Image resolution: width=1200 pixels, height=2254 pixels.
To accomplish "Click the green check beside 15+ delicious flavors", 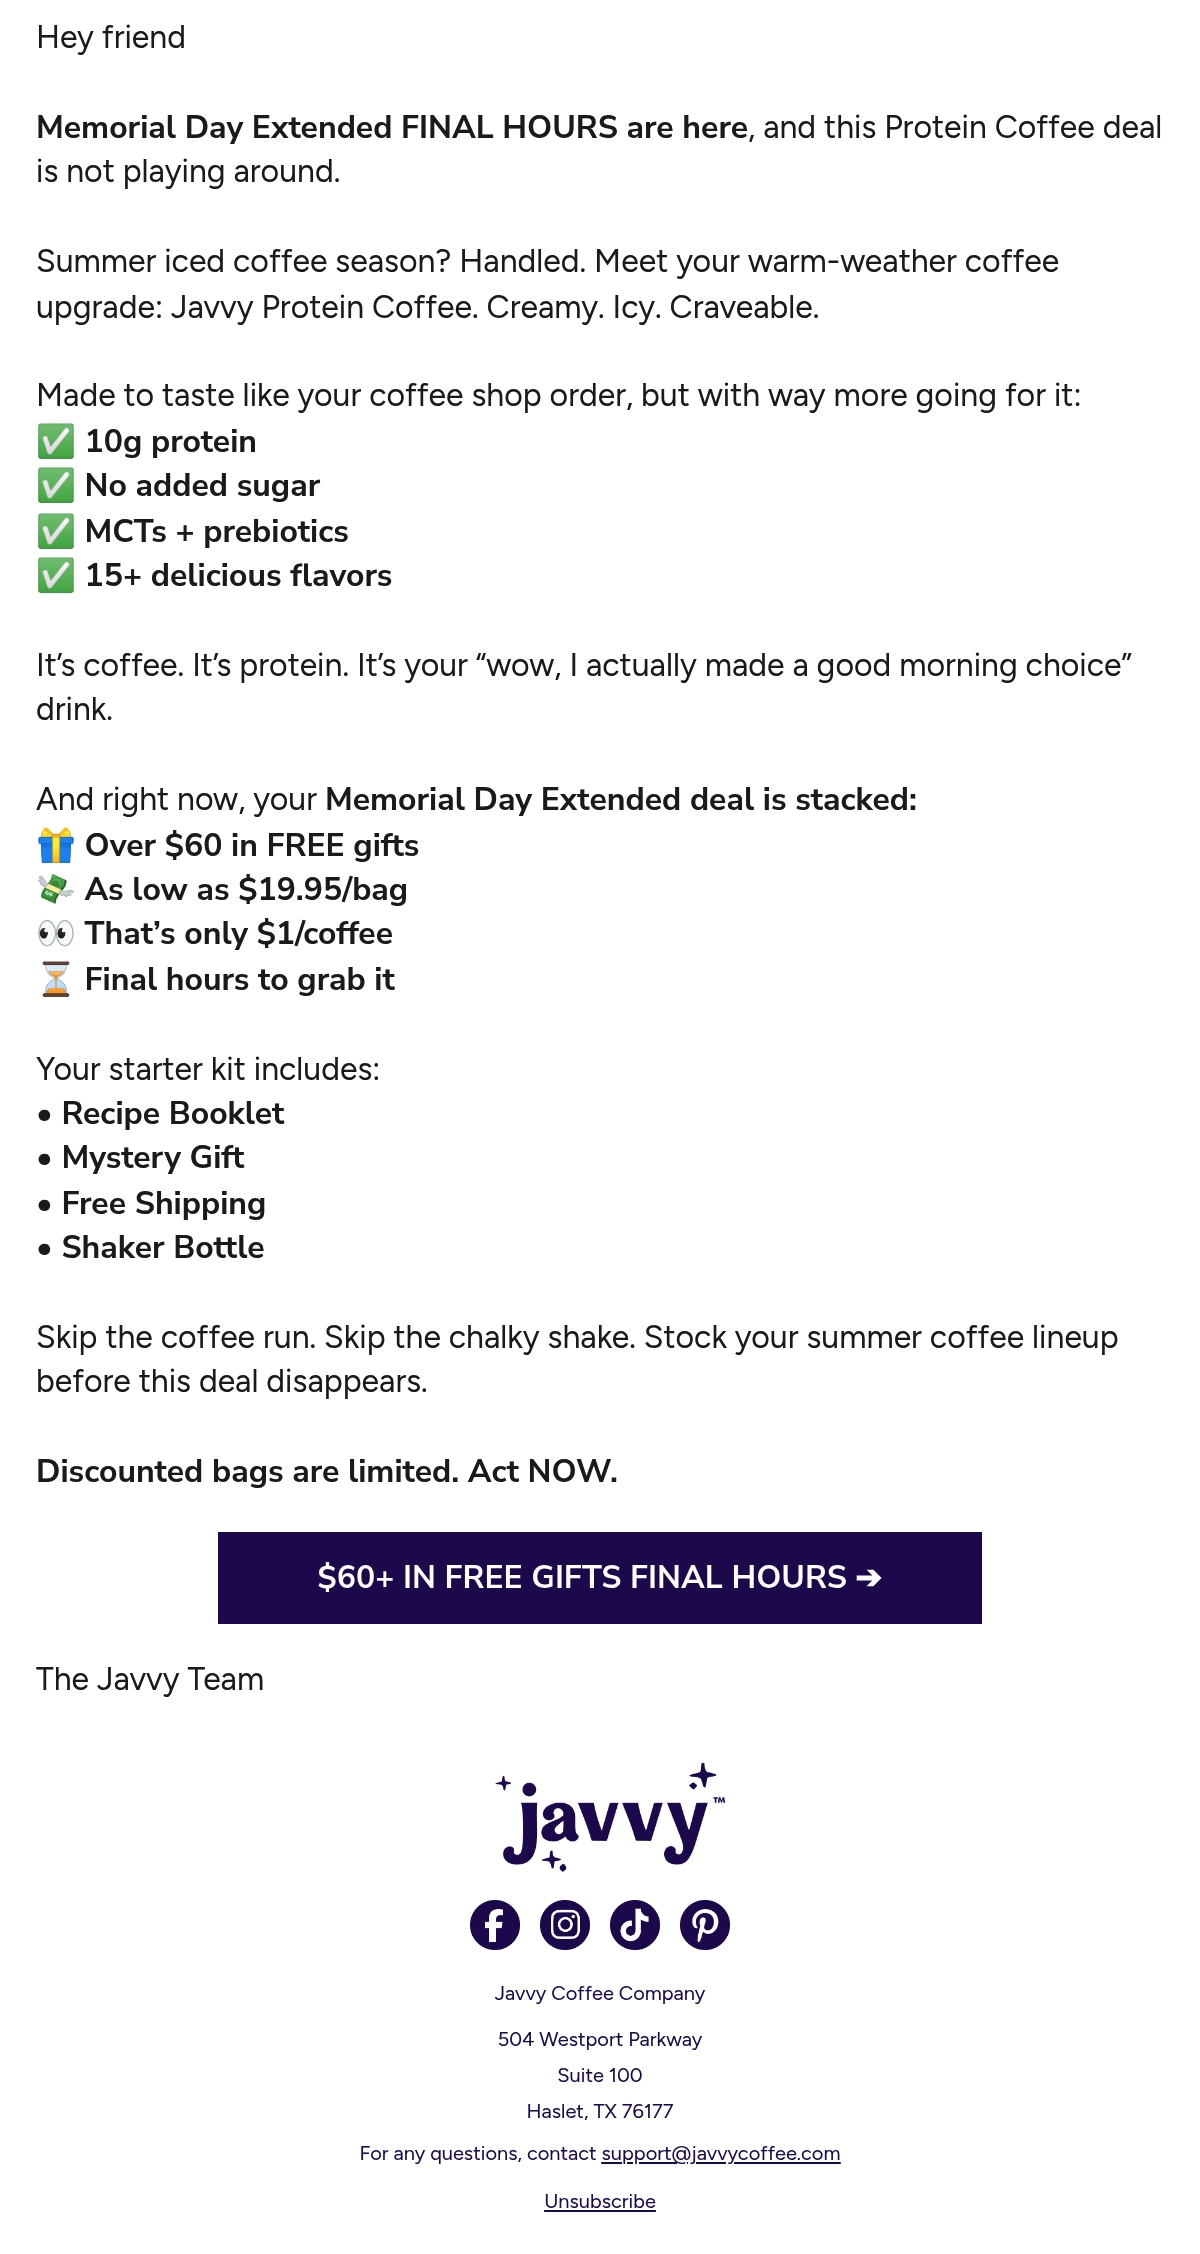I will [x=56, y=575].
